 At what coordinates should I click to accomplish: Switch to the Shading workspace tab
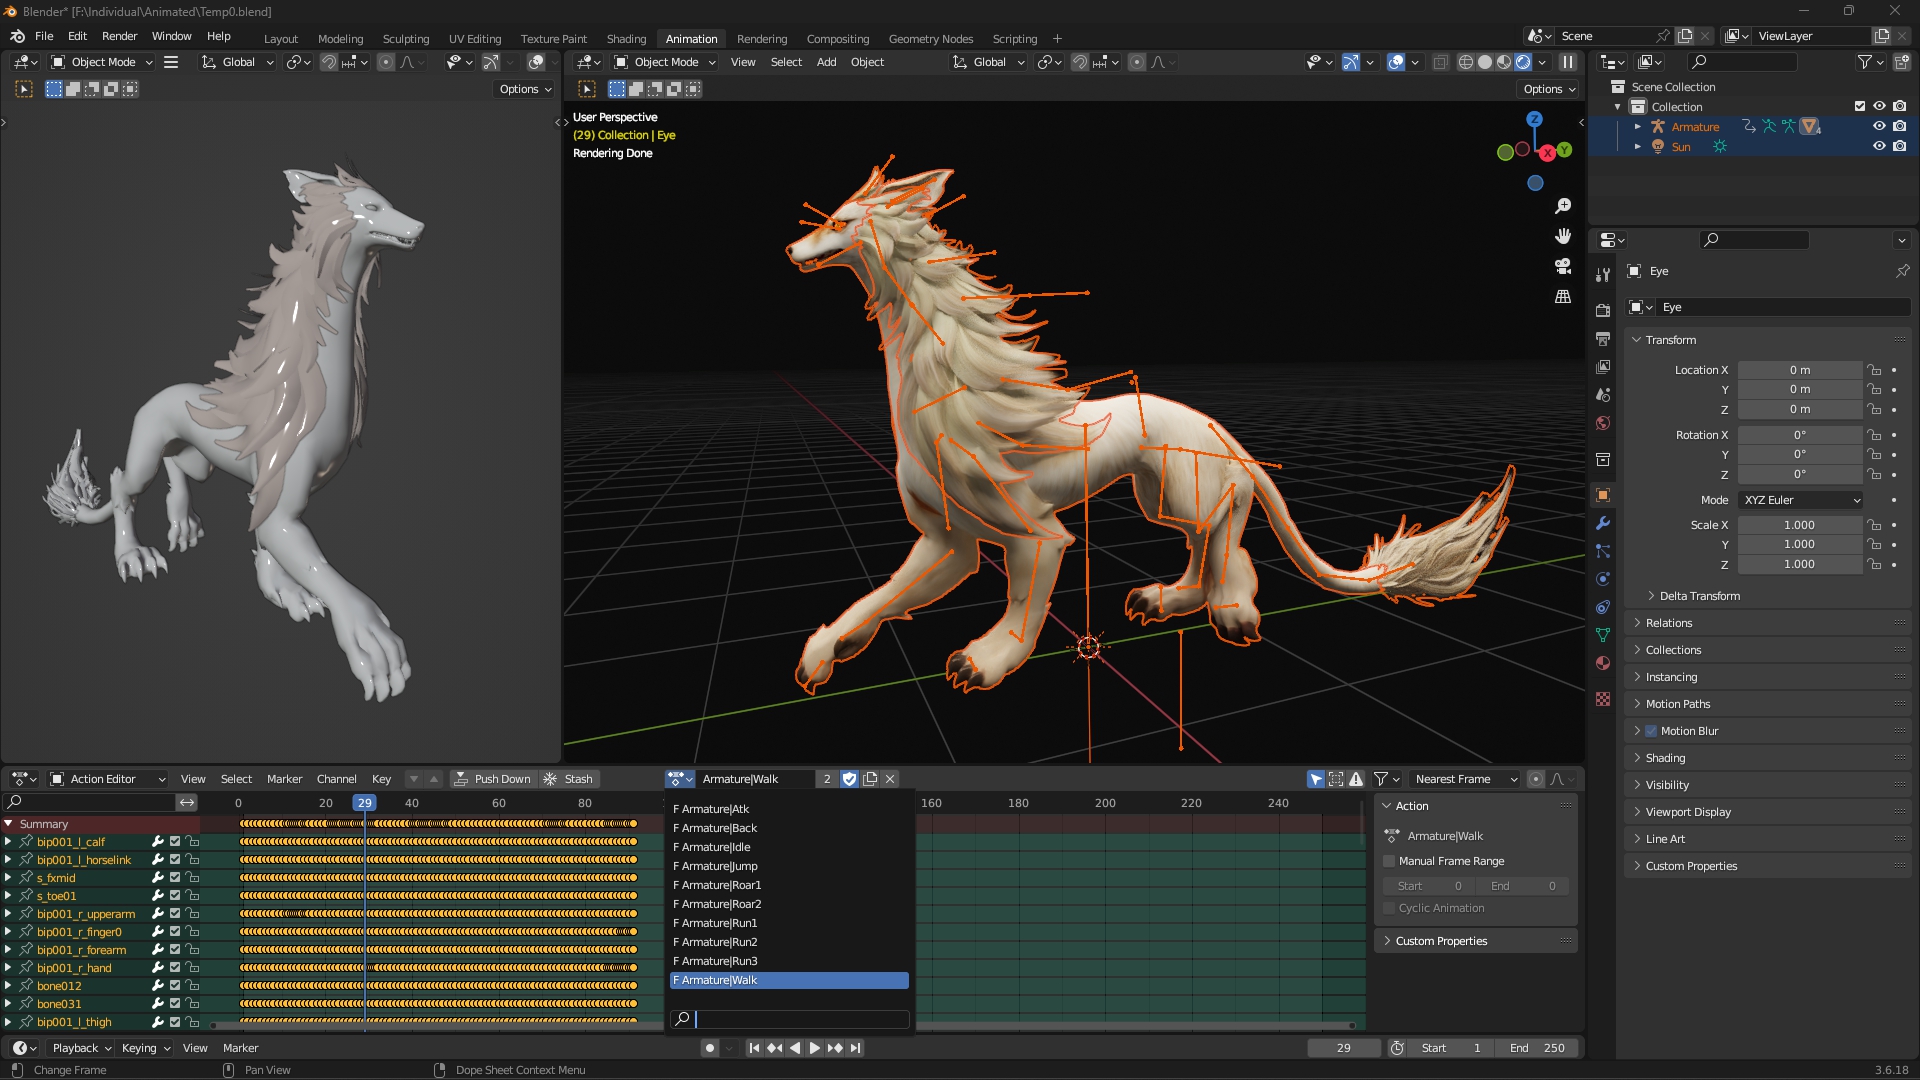click(x=626, y=39)
